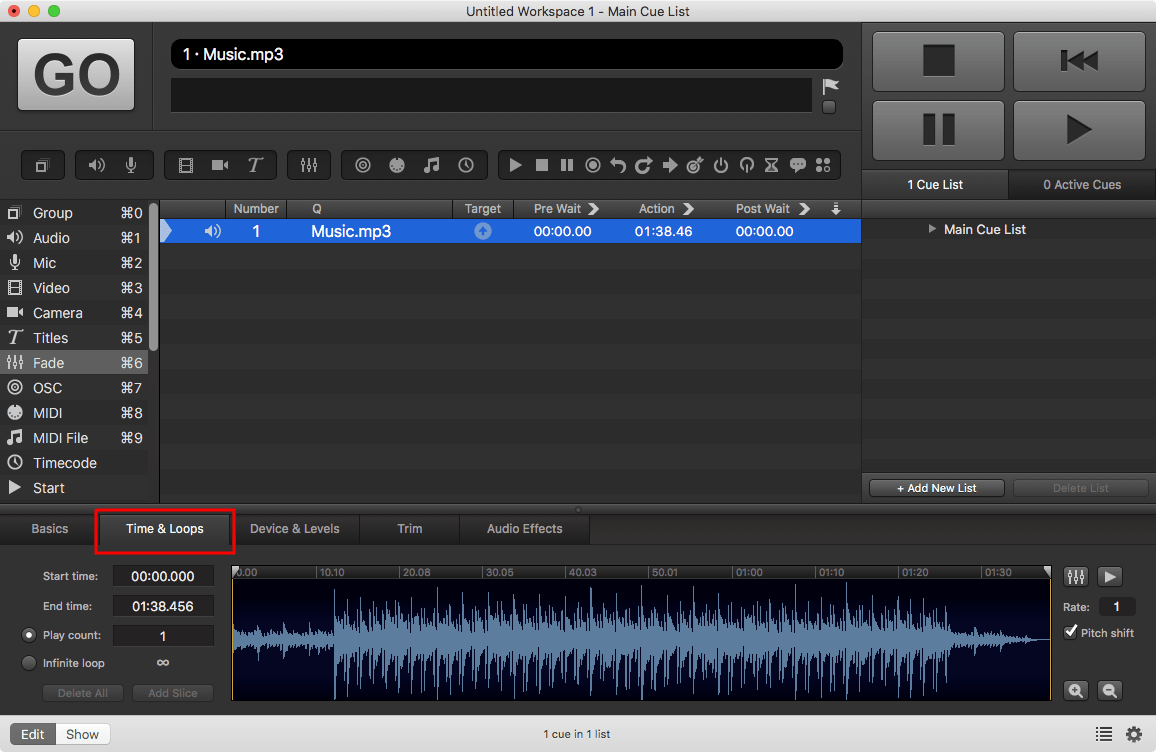Click the GoTo cue right-arrow toolbar icon

coord(669,165)
